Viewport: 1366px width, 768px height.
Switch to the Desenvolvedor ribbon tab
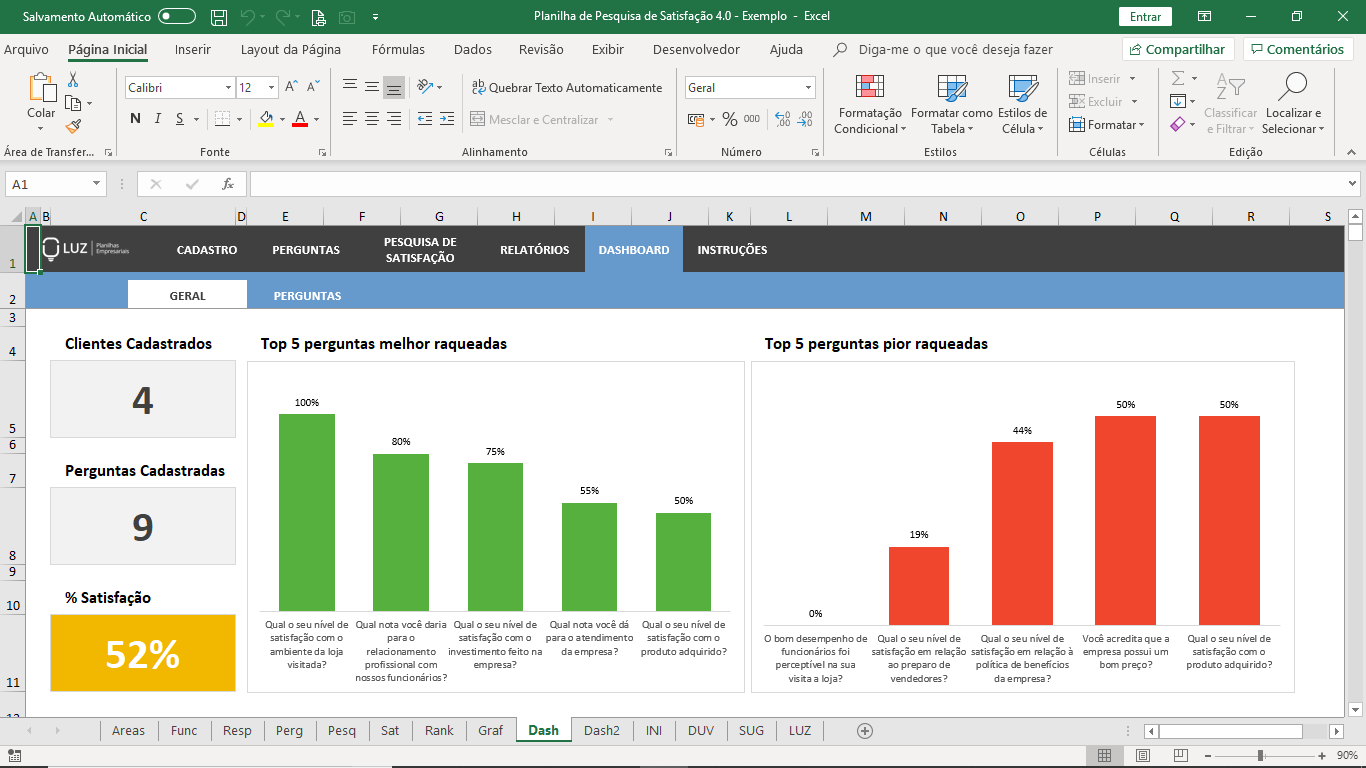click(x=696, y=50)
